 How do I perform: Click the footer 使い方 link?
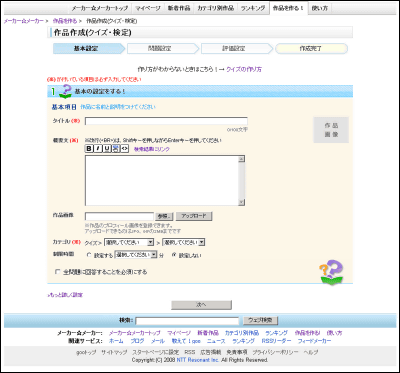pos(334,333)
